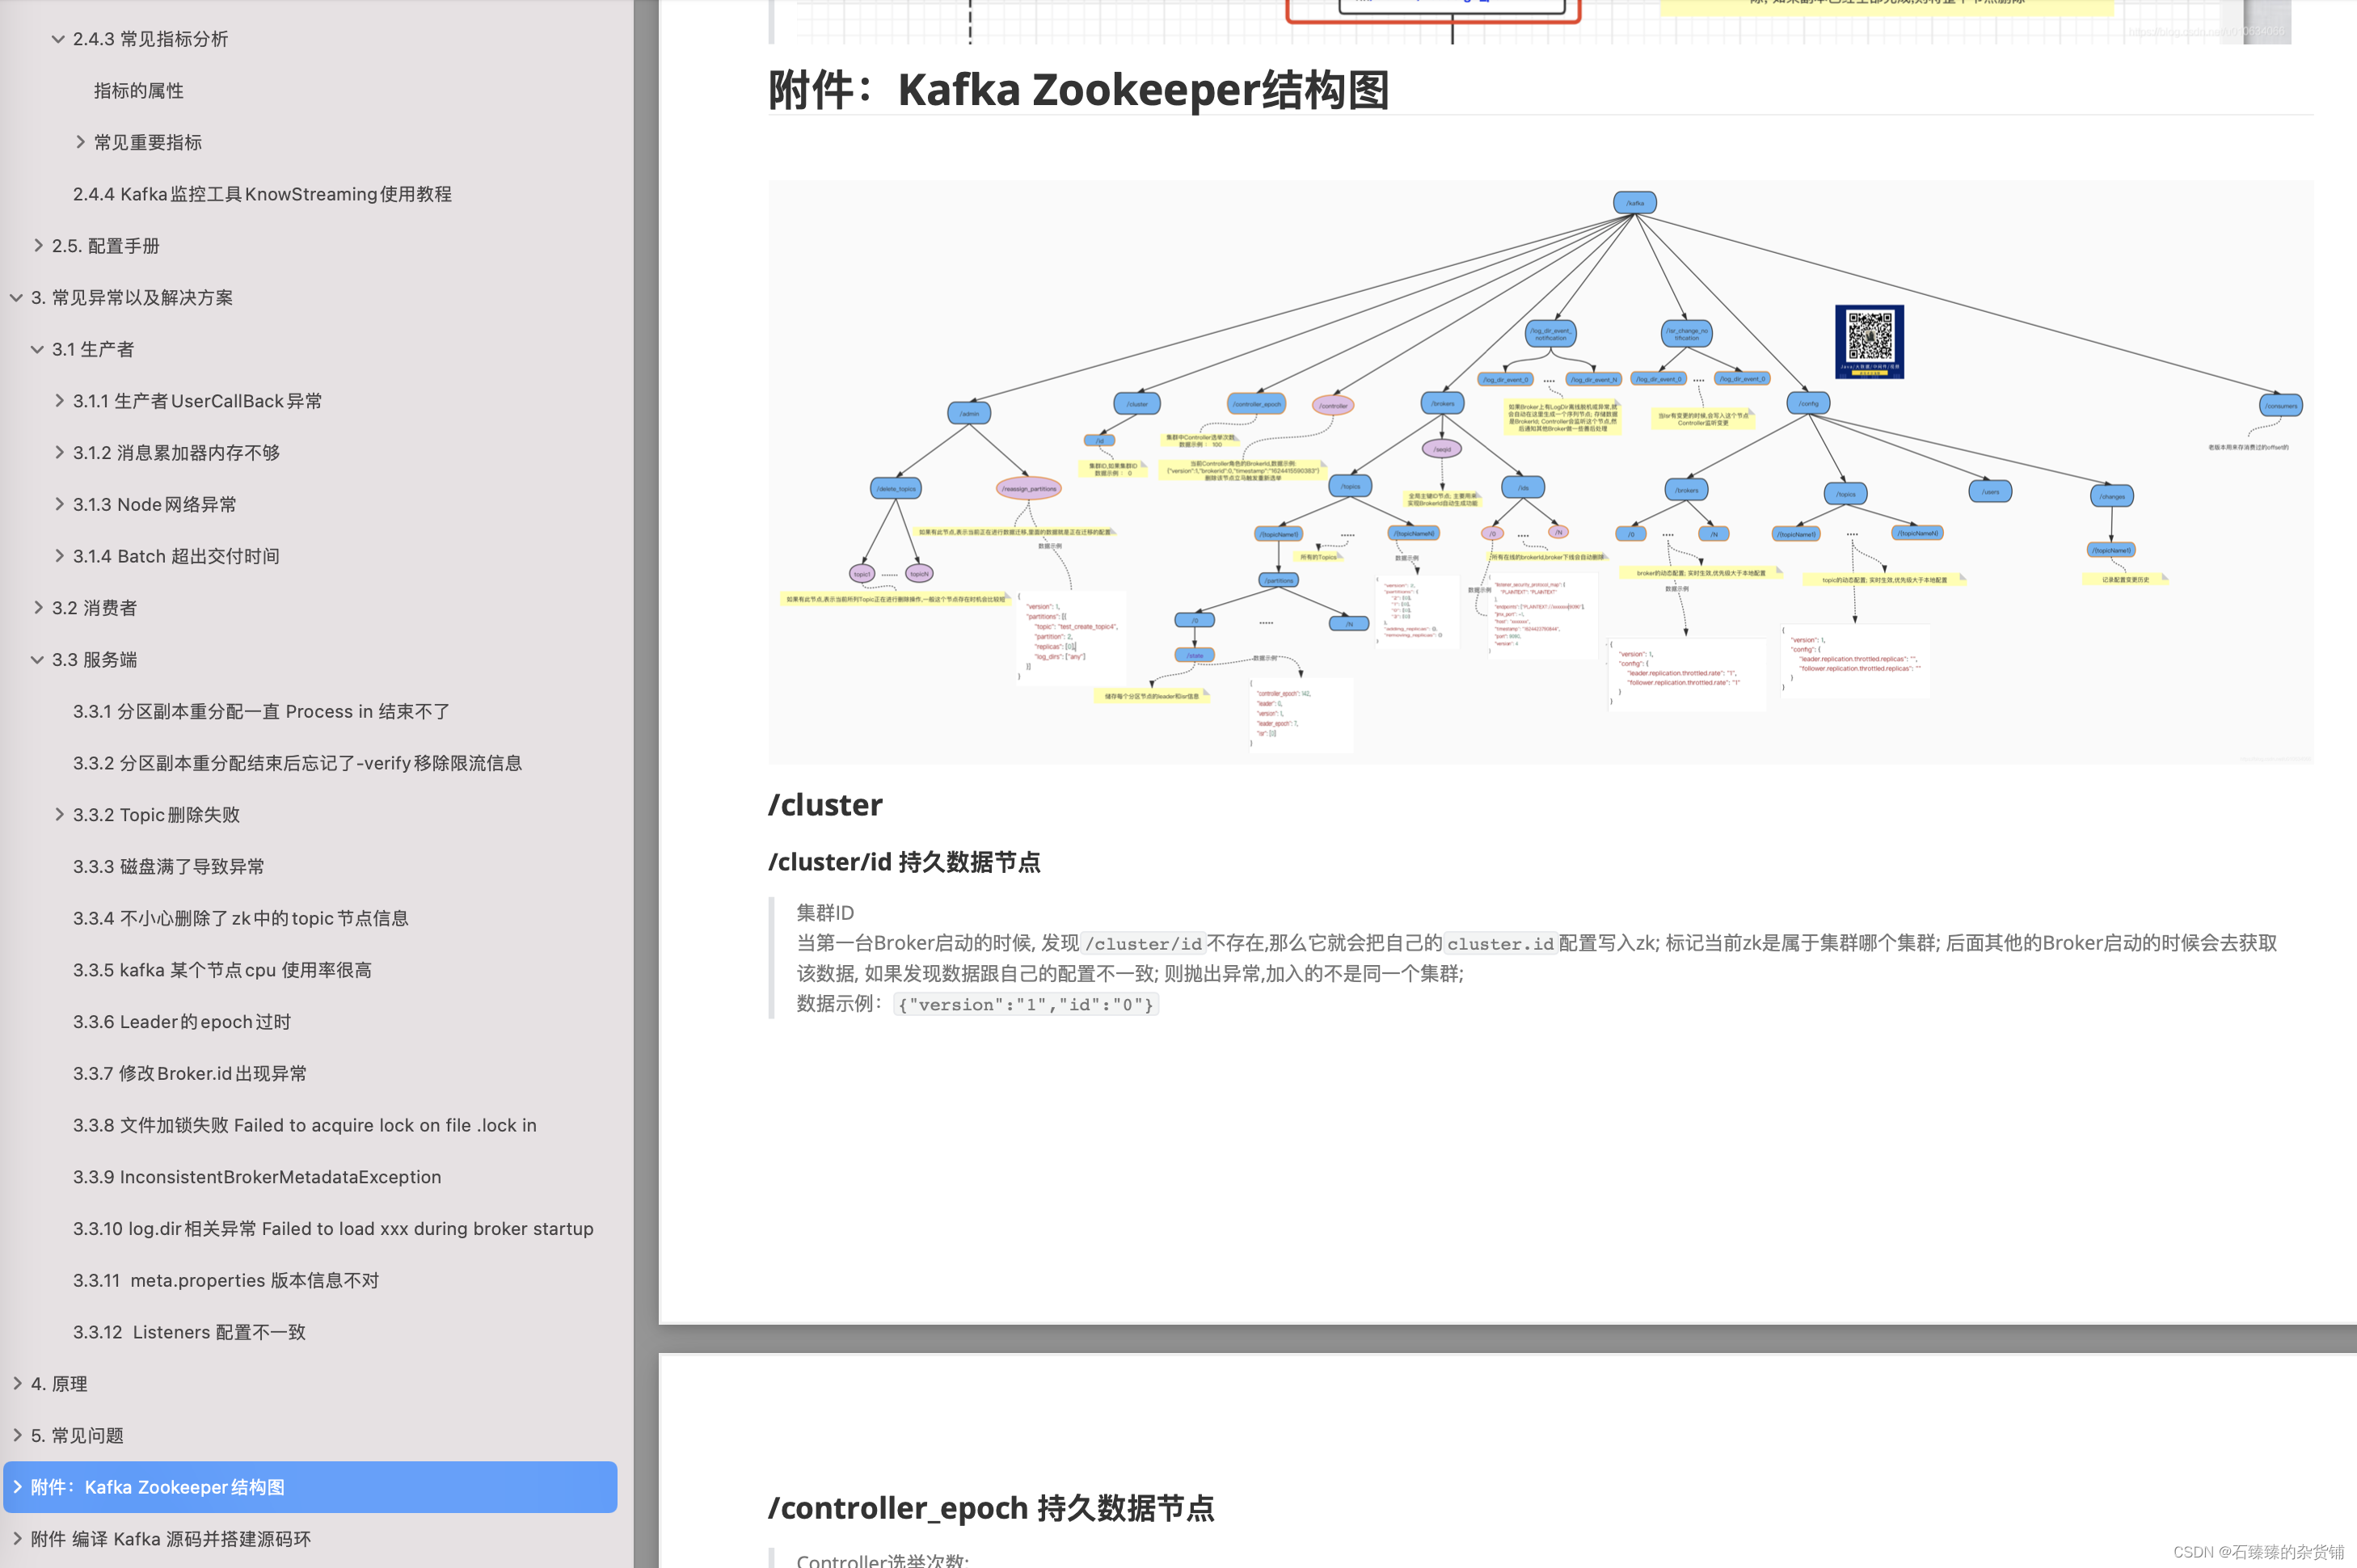This screenshot has height=1568, width=2357.
Task: Open 3.3.10 log.dir 相关异常 entry
Action: pyautogui.click(x=333, y=1228)
